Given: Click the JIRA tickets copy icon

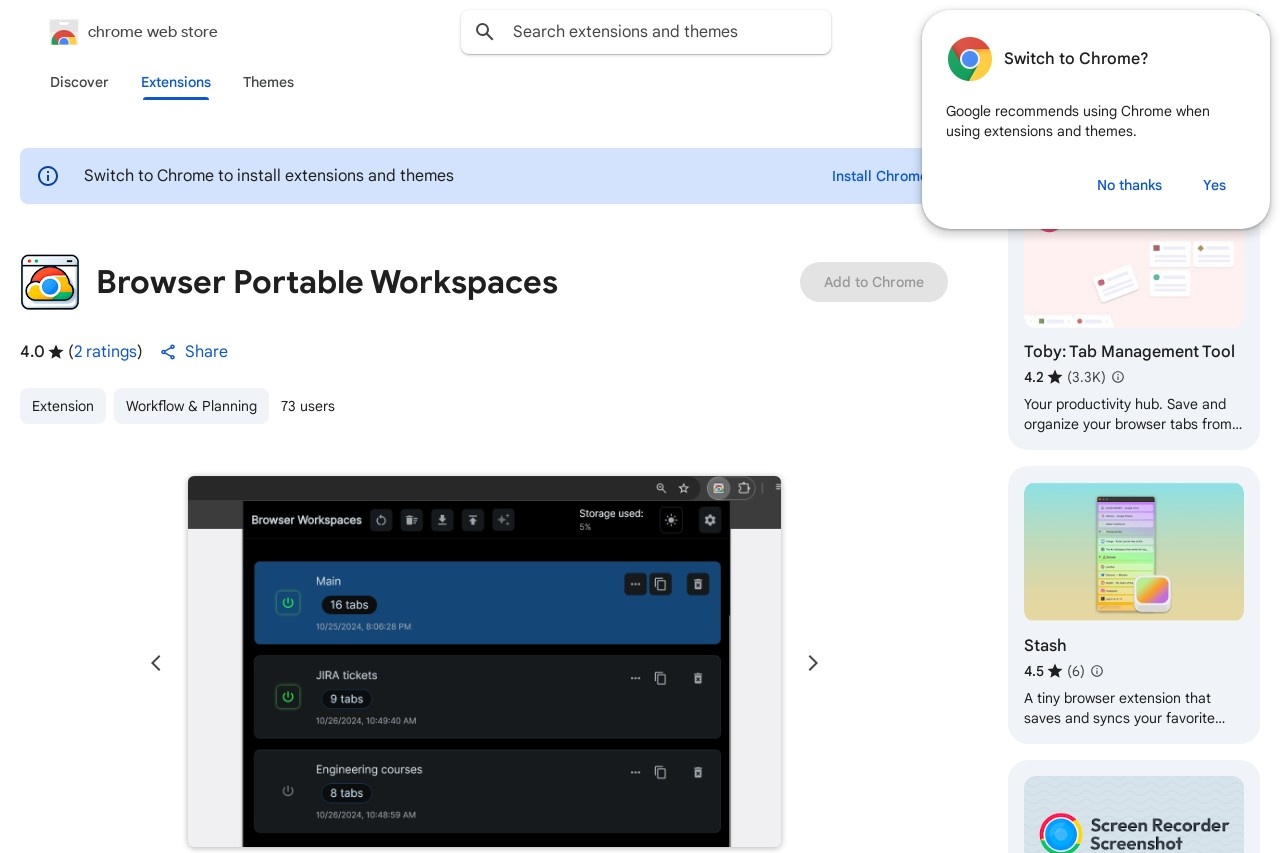Looking at the screenshot, I should (x=660, y=678).
